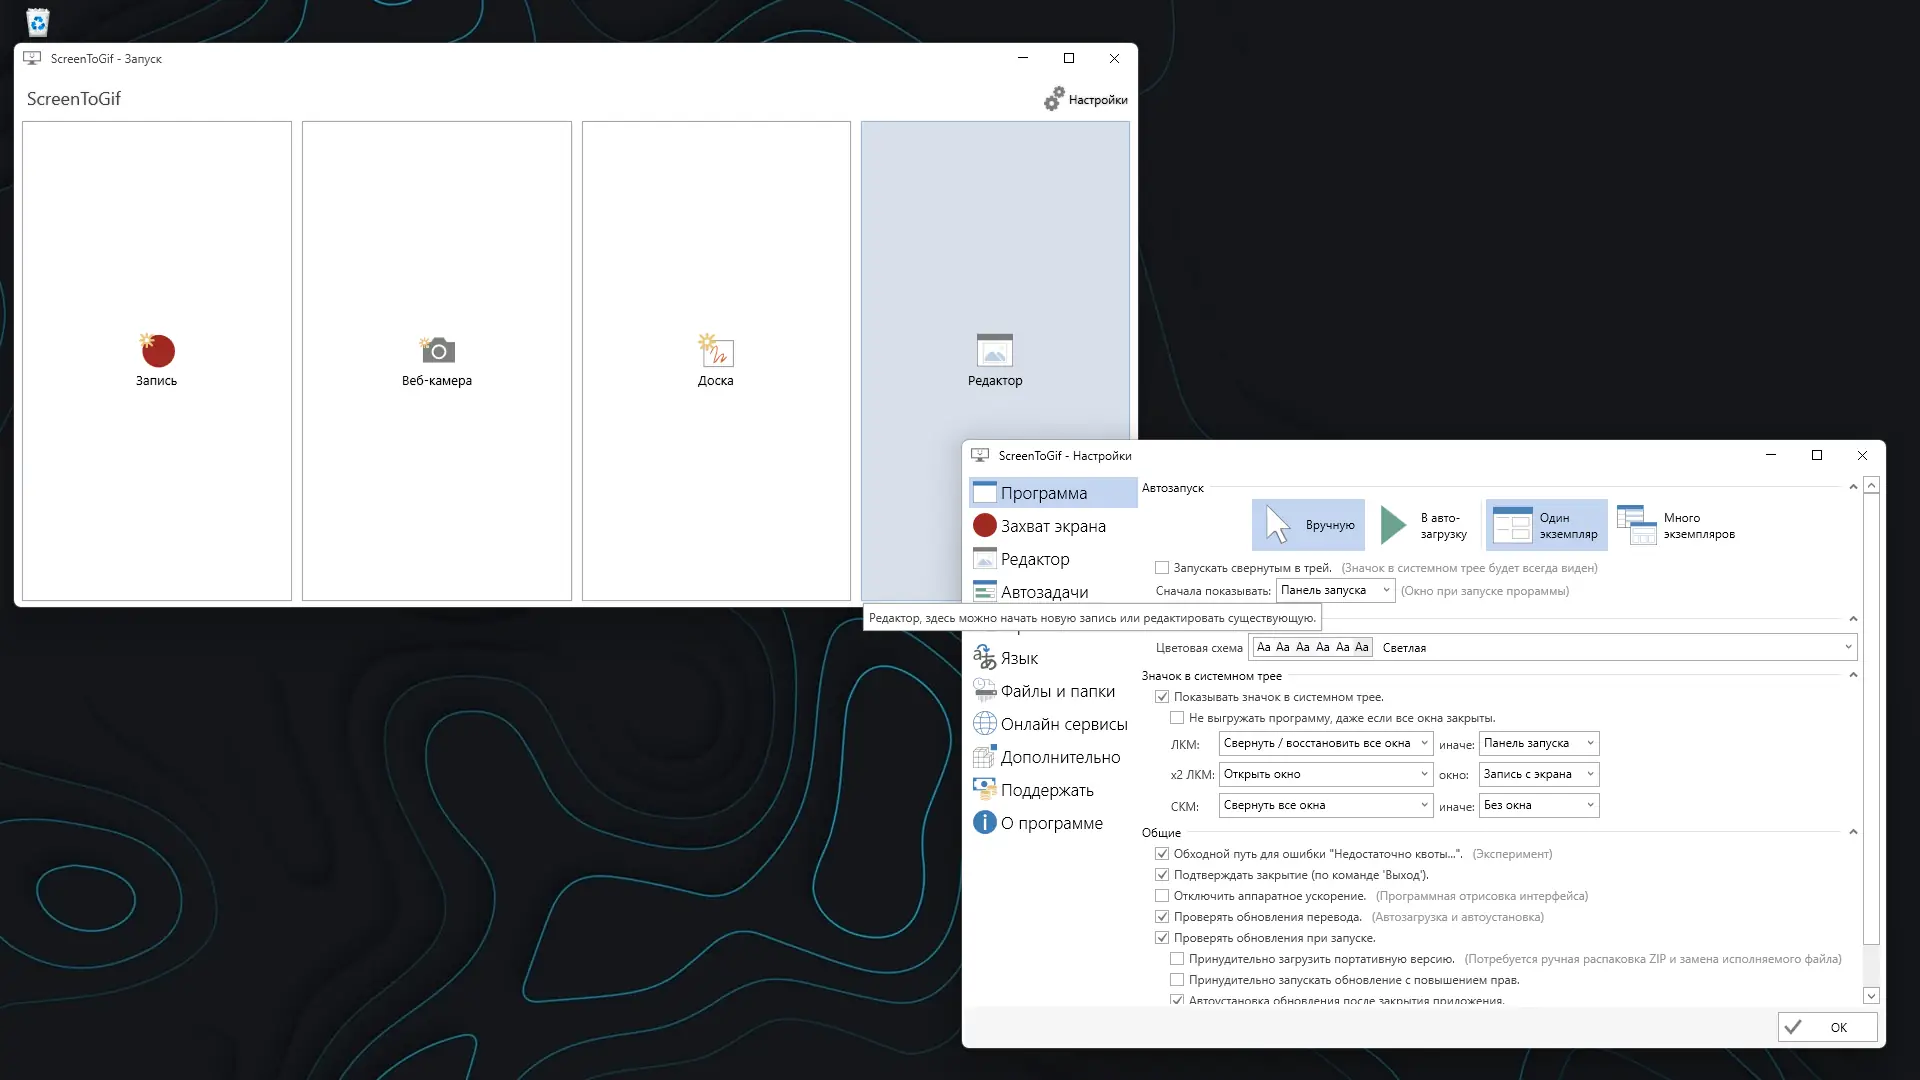Viewport: 1920px width, 1080px height.
Task: Open the Цветовая схема Светлая dropdown
Action: (x=1553, y=647)
